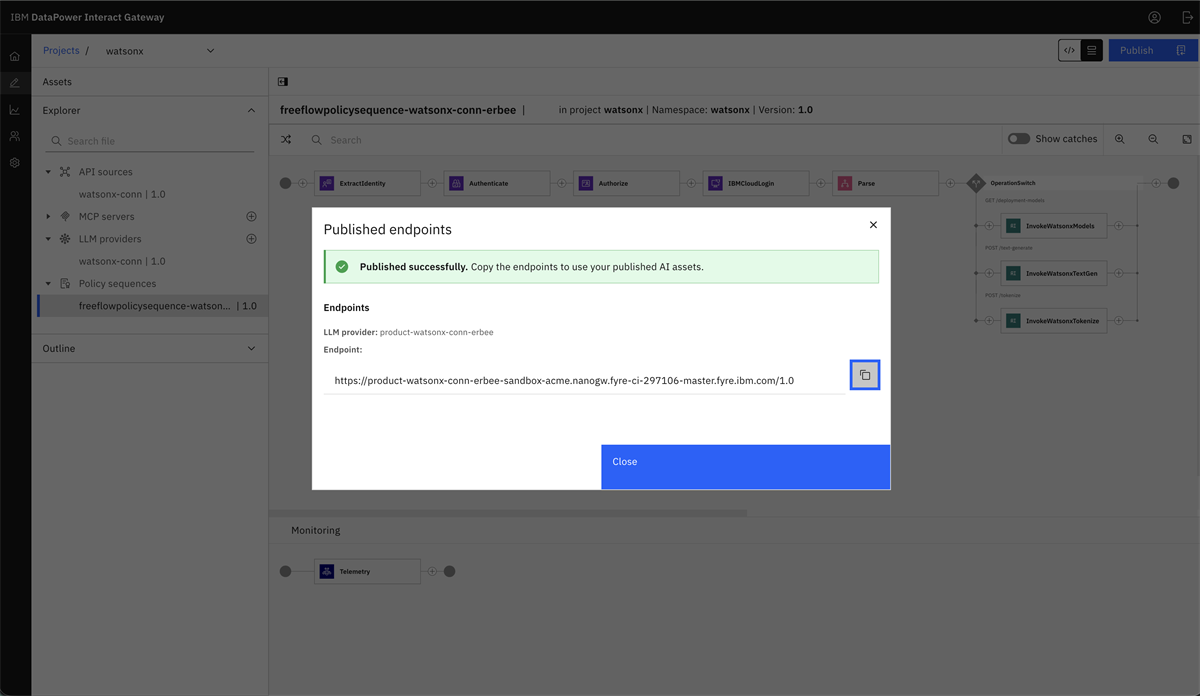Add a new LLM provider
1200x696 pixels.
pos(251,239)
